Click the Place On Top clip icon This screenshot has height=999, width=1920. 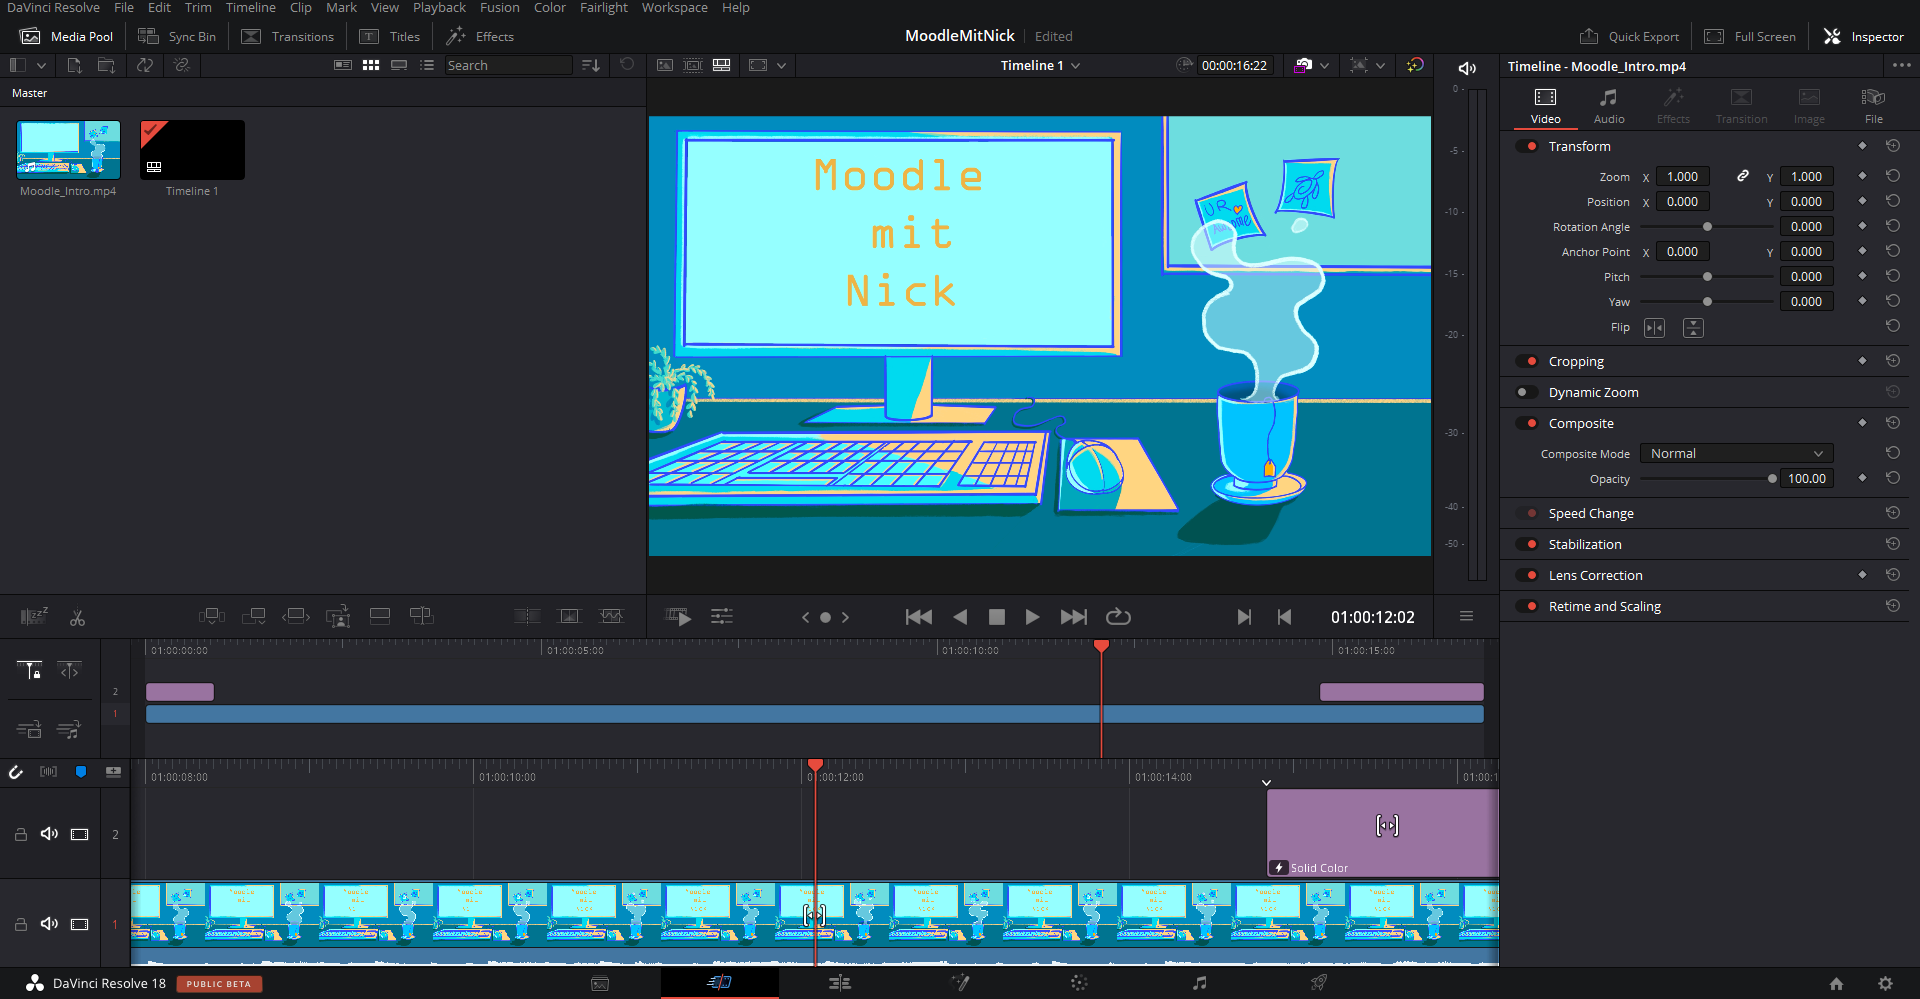[380, 616]
